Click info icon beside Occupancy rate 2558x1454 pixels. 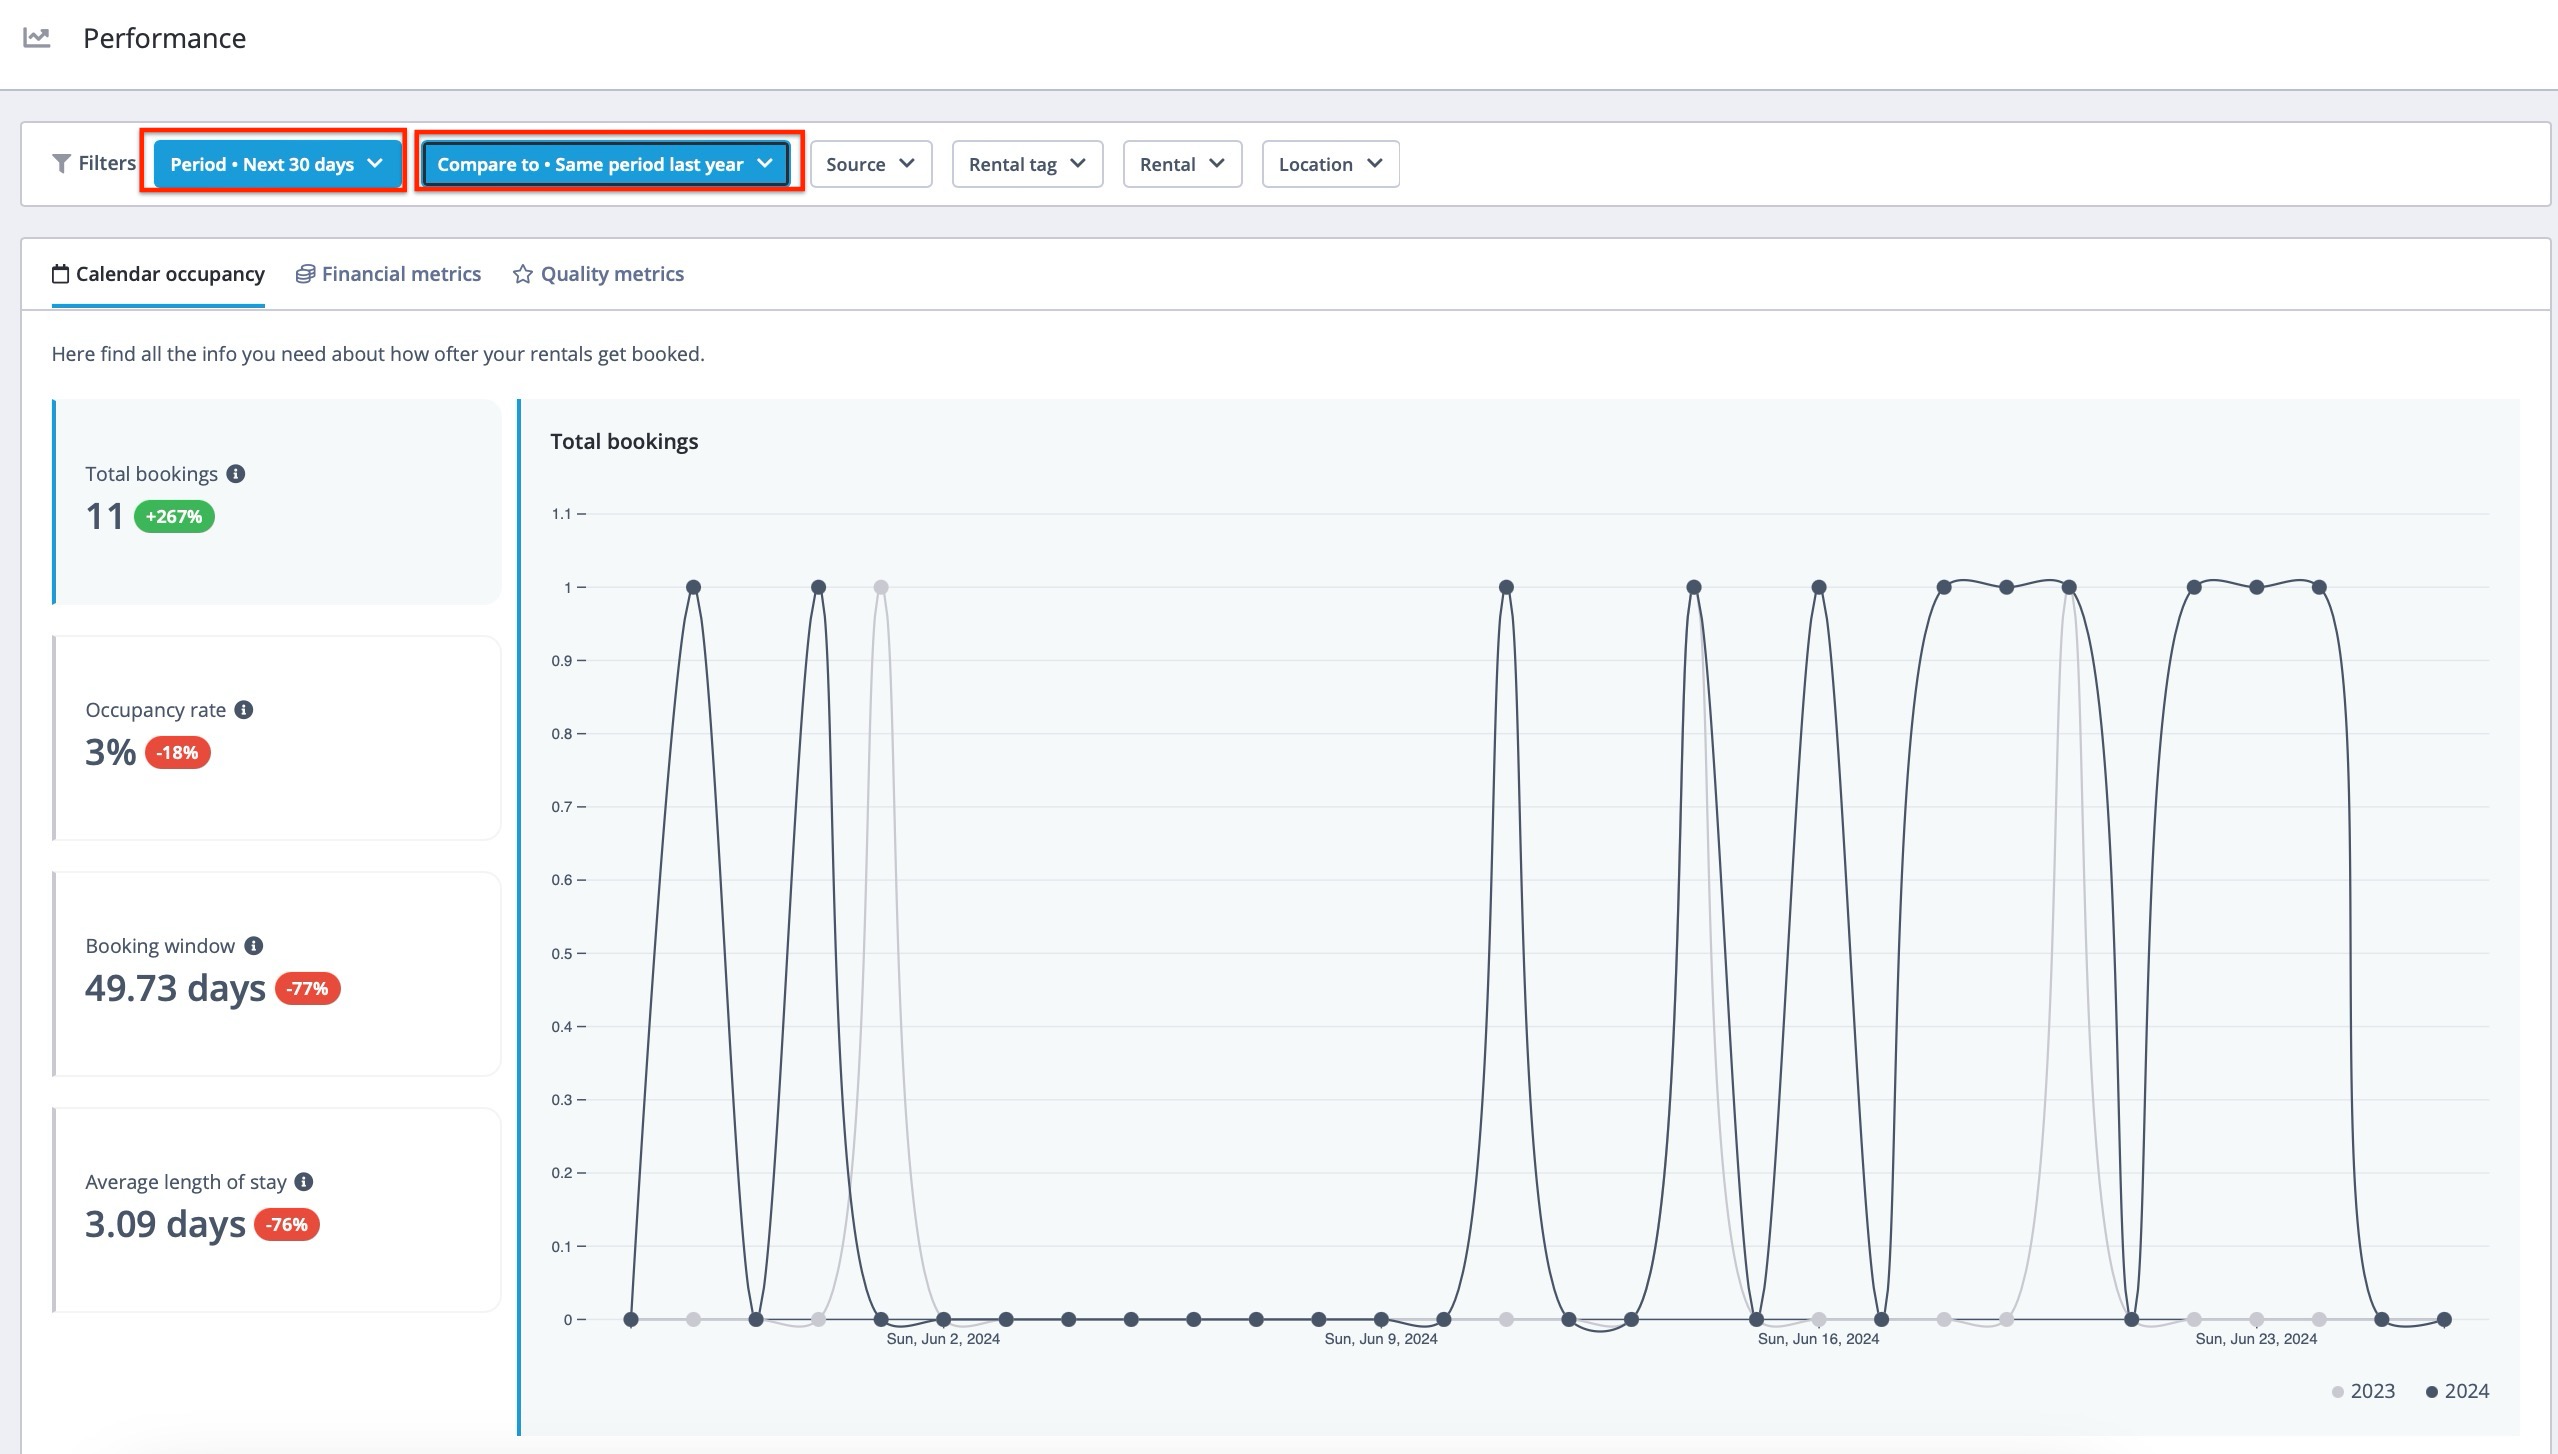244,710
